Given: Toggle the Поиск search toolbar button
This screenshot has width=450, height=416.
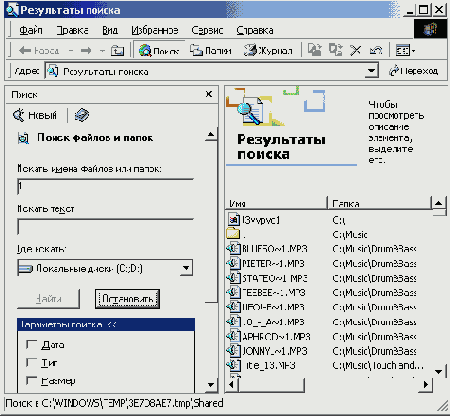Looking at the screenshot, I should [159, 51].
